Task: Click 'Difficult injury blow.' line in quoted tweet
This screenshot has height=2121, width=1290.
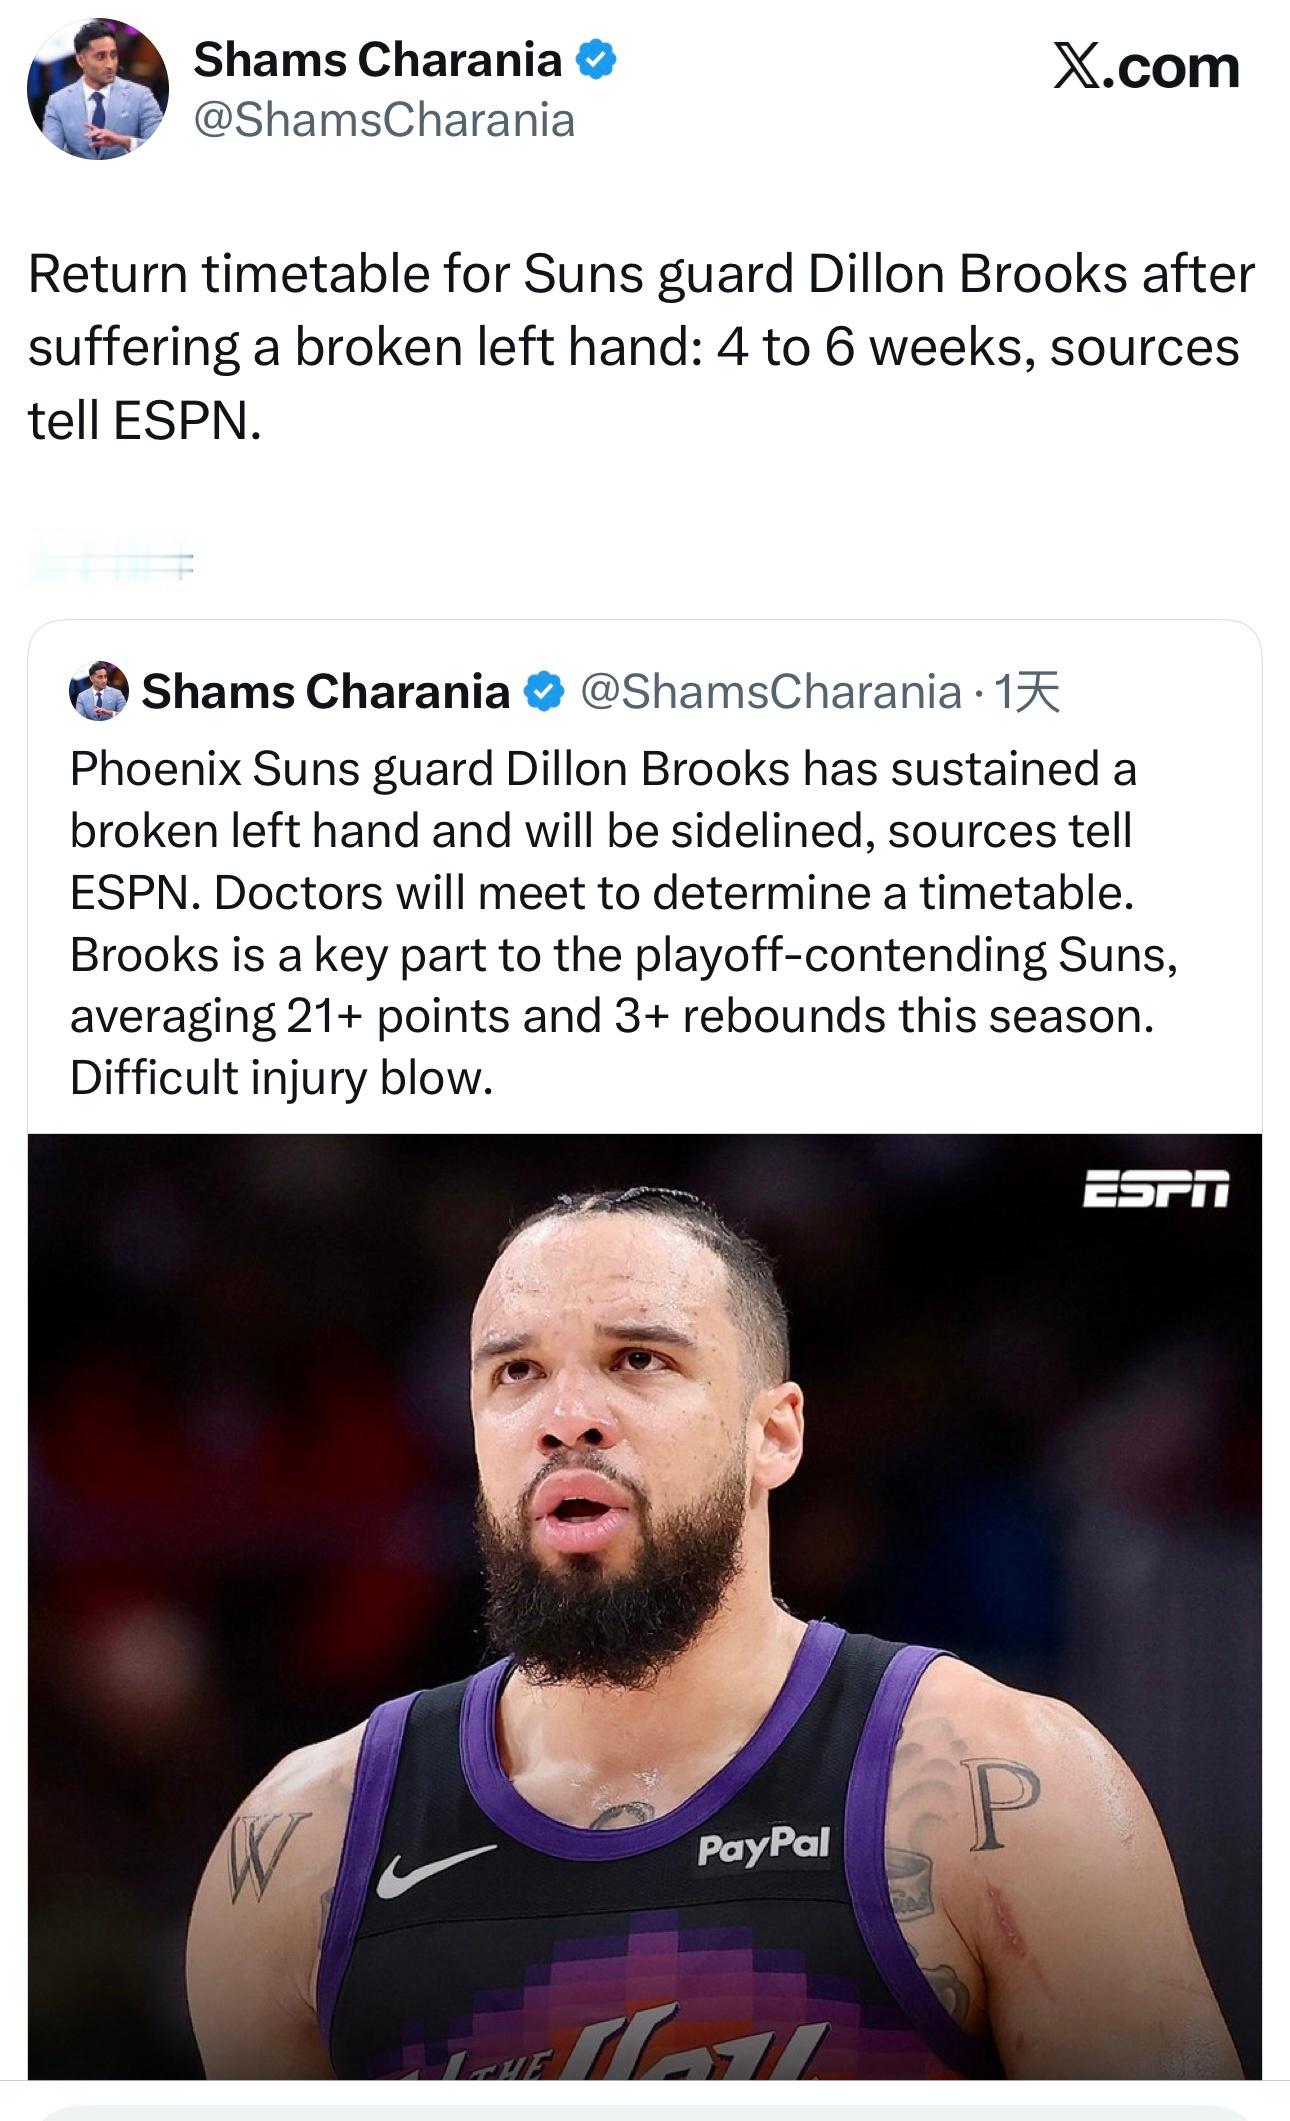Action: click(281, 1078)
